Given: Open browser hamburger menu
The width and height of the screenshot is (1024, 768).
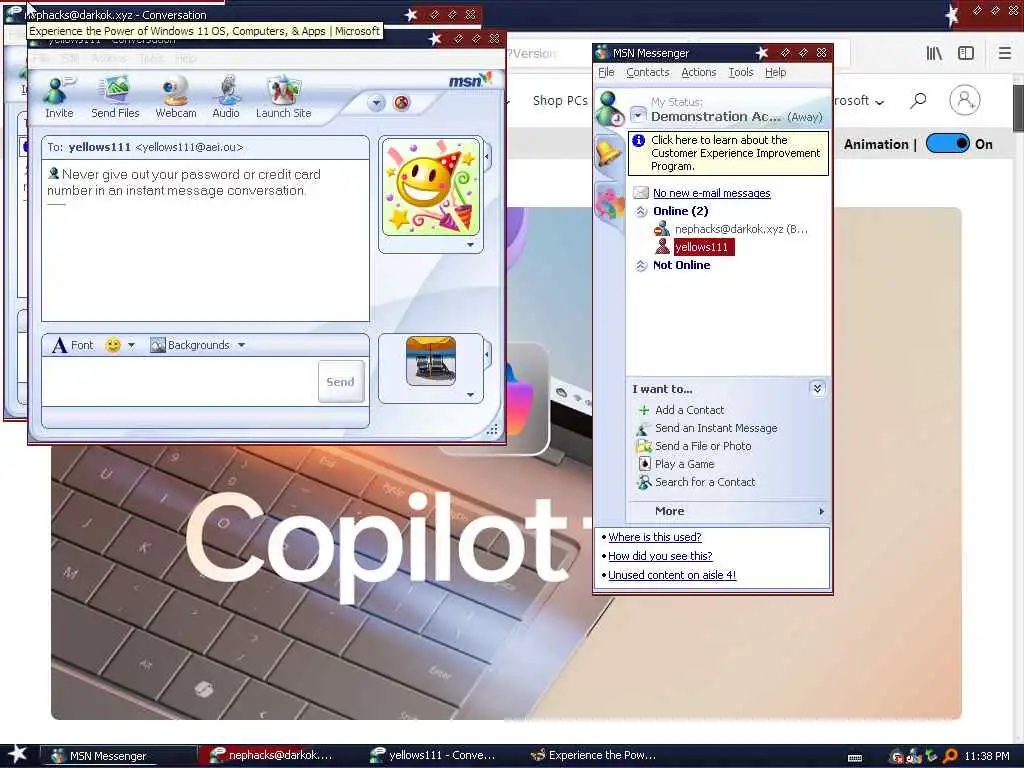Looking at the screenshot, I should [x=1004, y=53].
